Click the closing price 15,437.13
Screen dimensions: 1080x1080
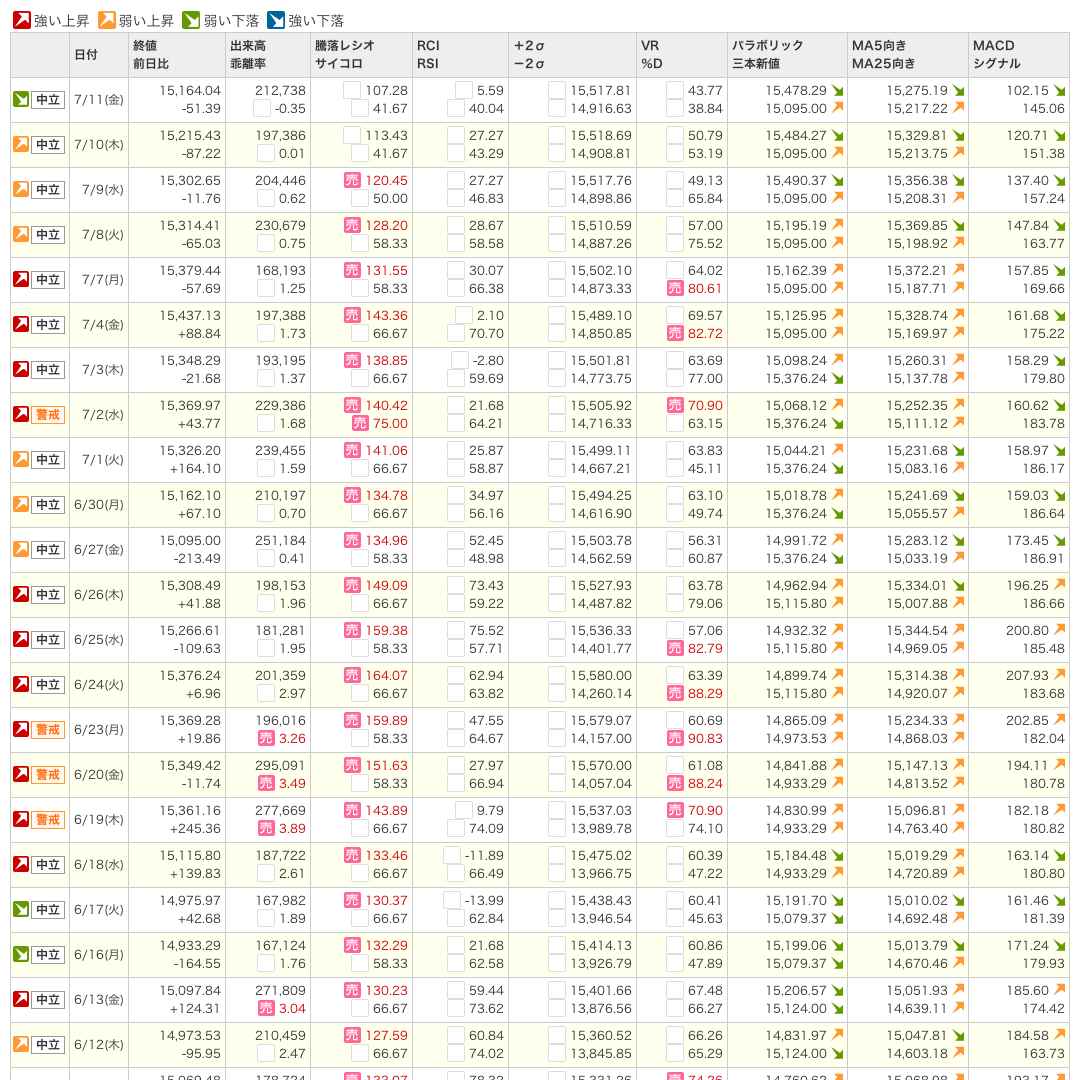tap(190, 315)
